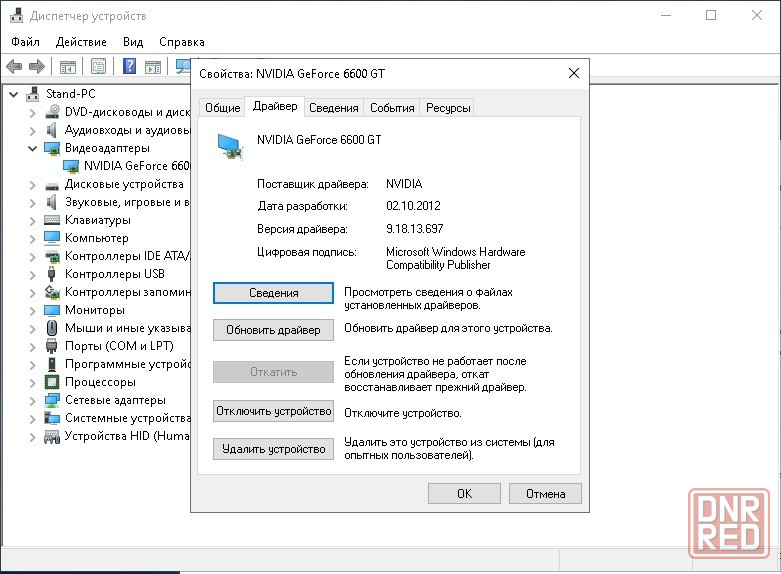Open the Properties toolbar icon

tap(99, 66)
